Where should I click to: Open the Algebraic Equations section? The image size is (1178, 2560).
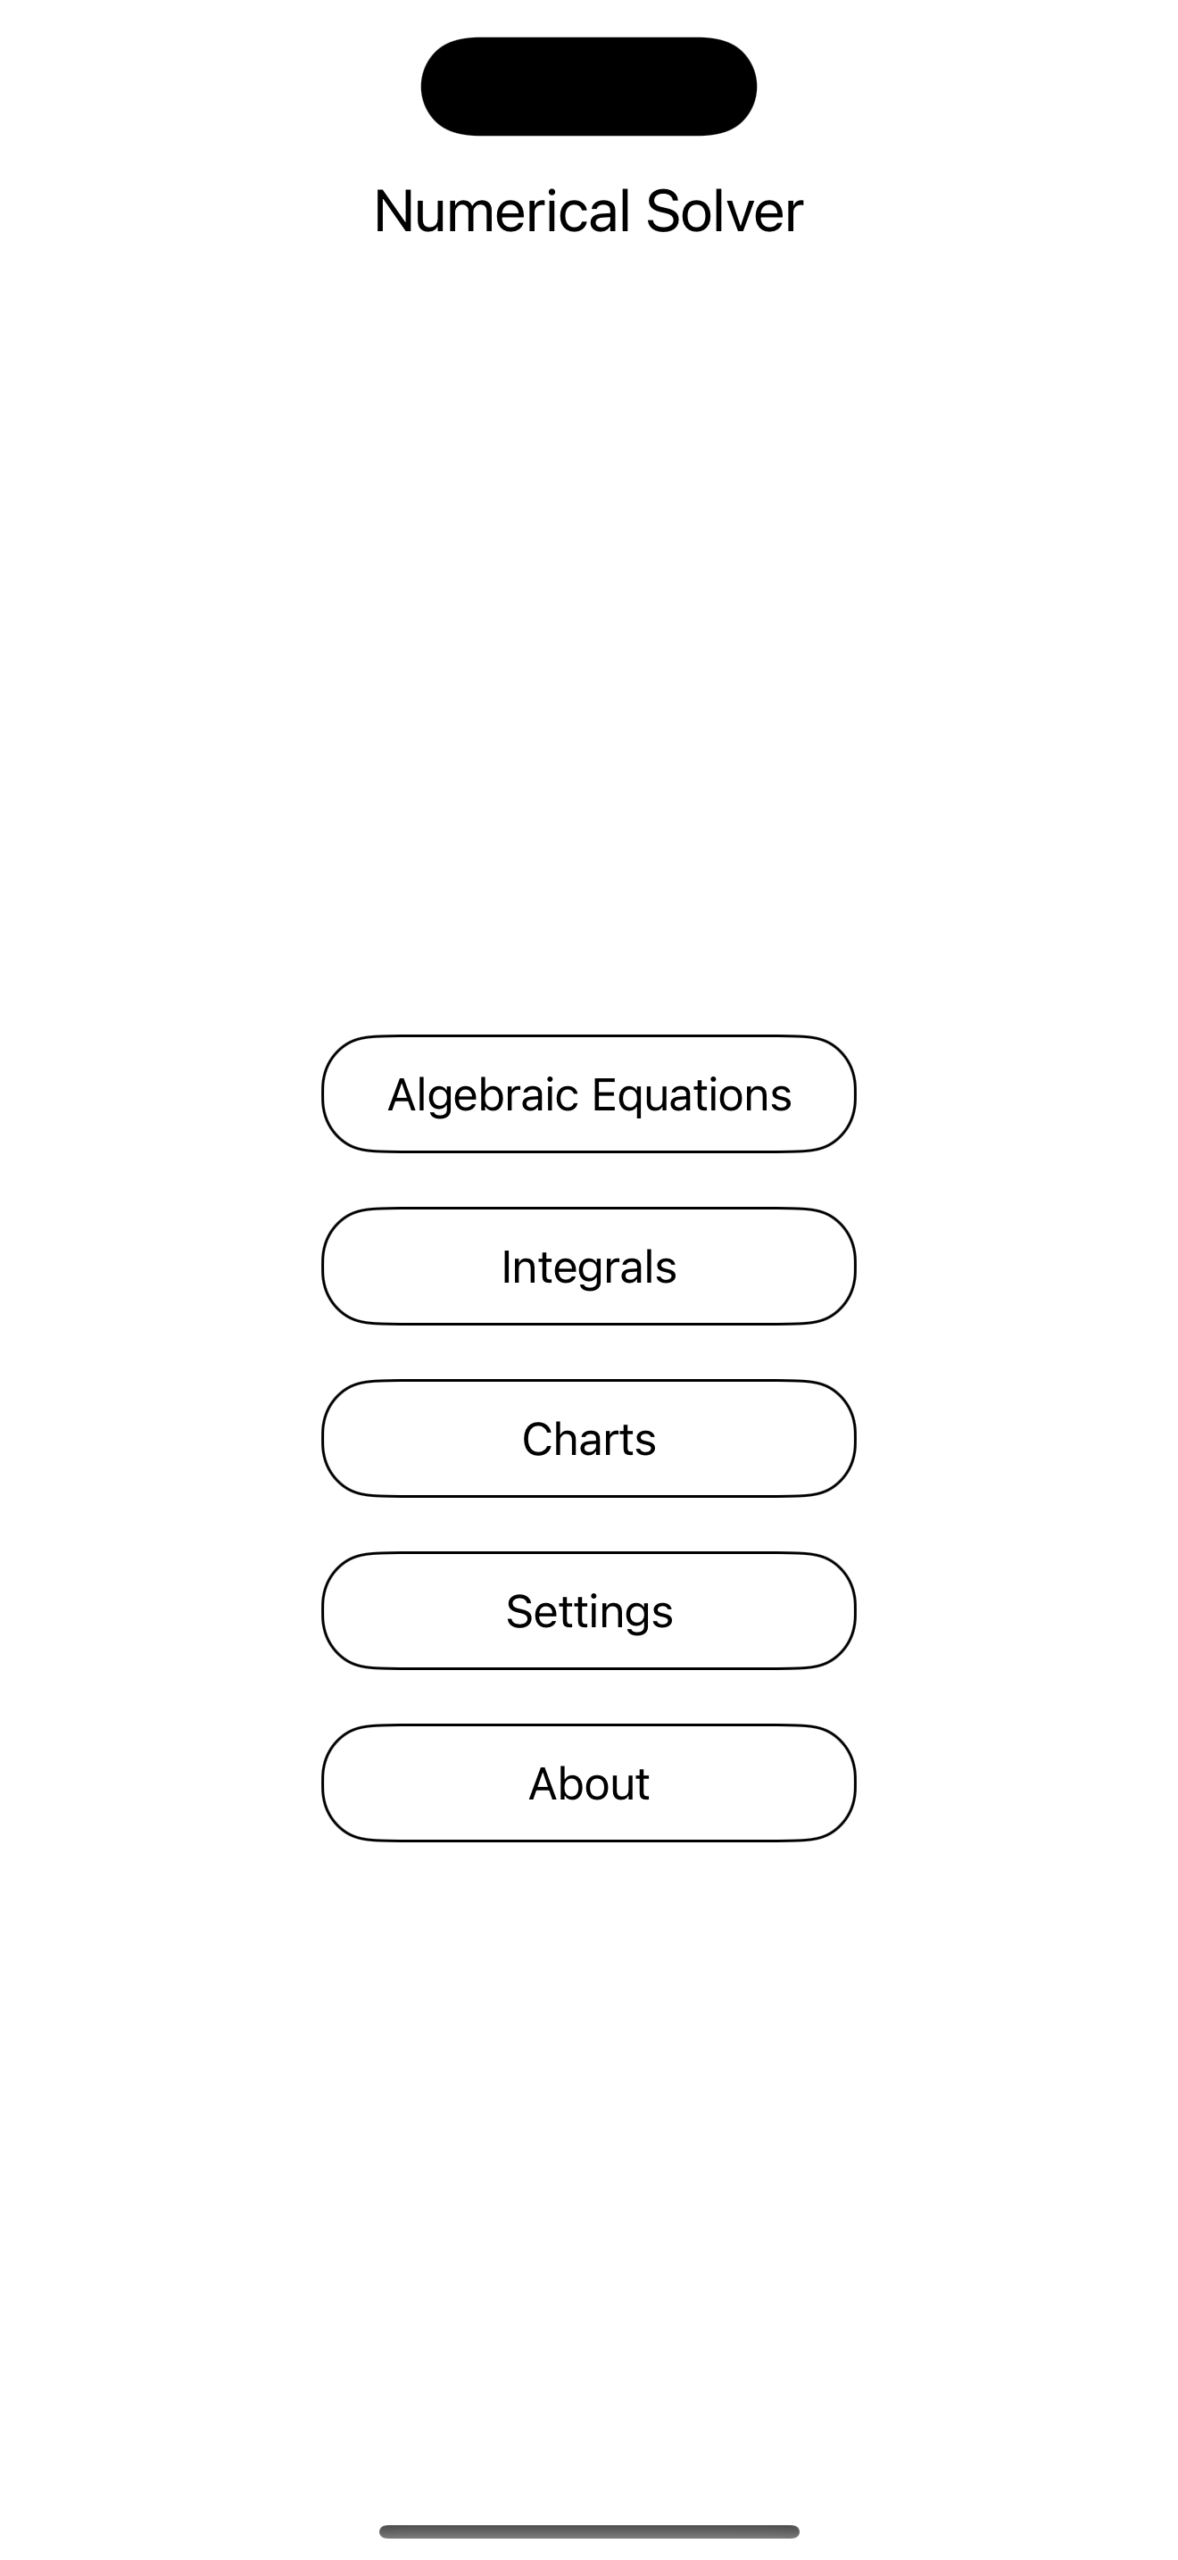[x=588, y=1094]
